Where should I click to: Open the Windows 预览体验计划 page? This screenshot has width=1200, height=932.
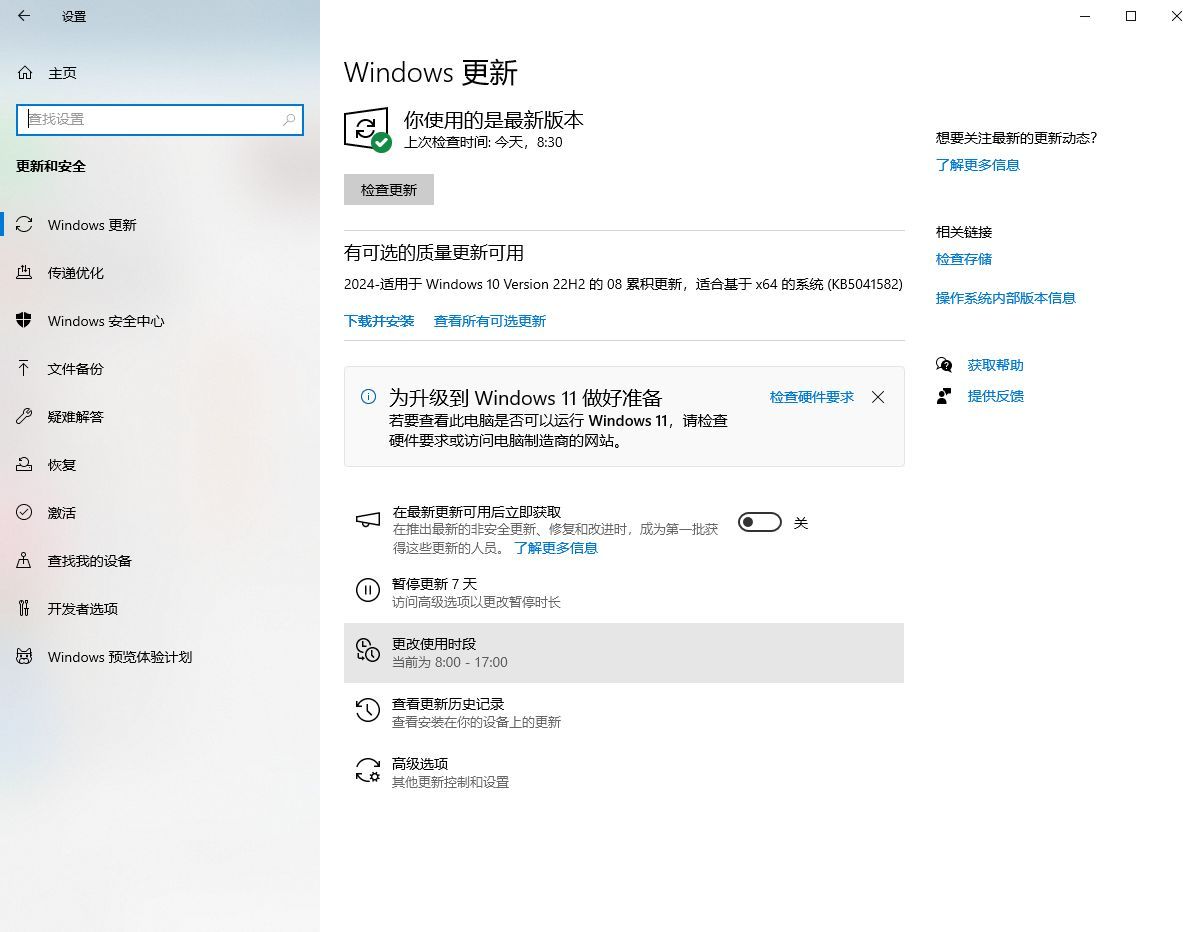[160, 657]
